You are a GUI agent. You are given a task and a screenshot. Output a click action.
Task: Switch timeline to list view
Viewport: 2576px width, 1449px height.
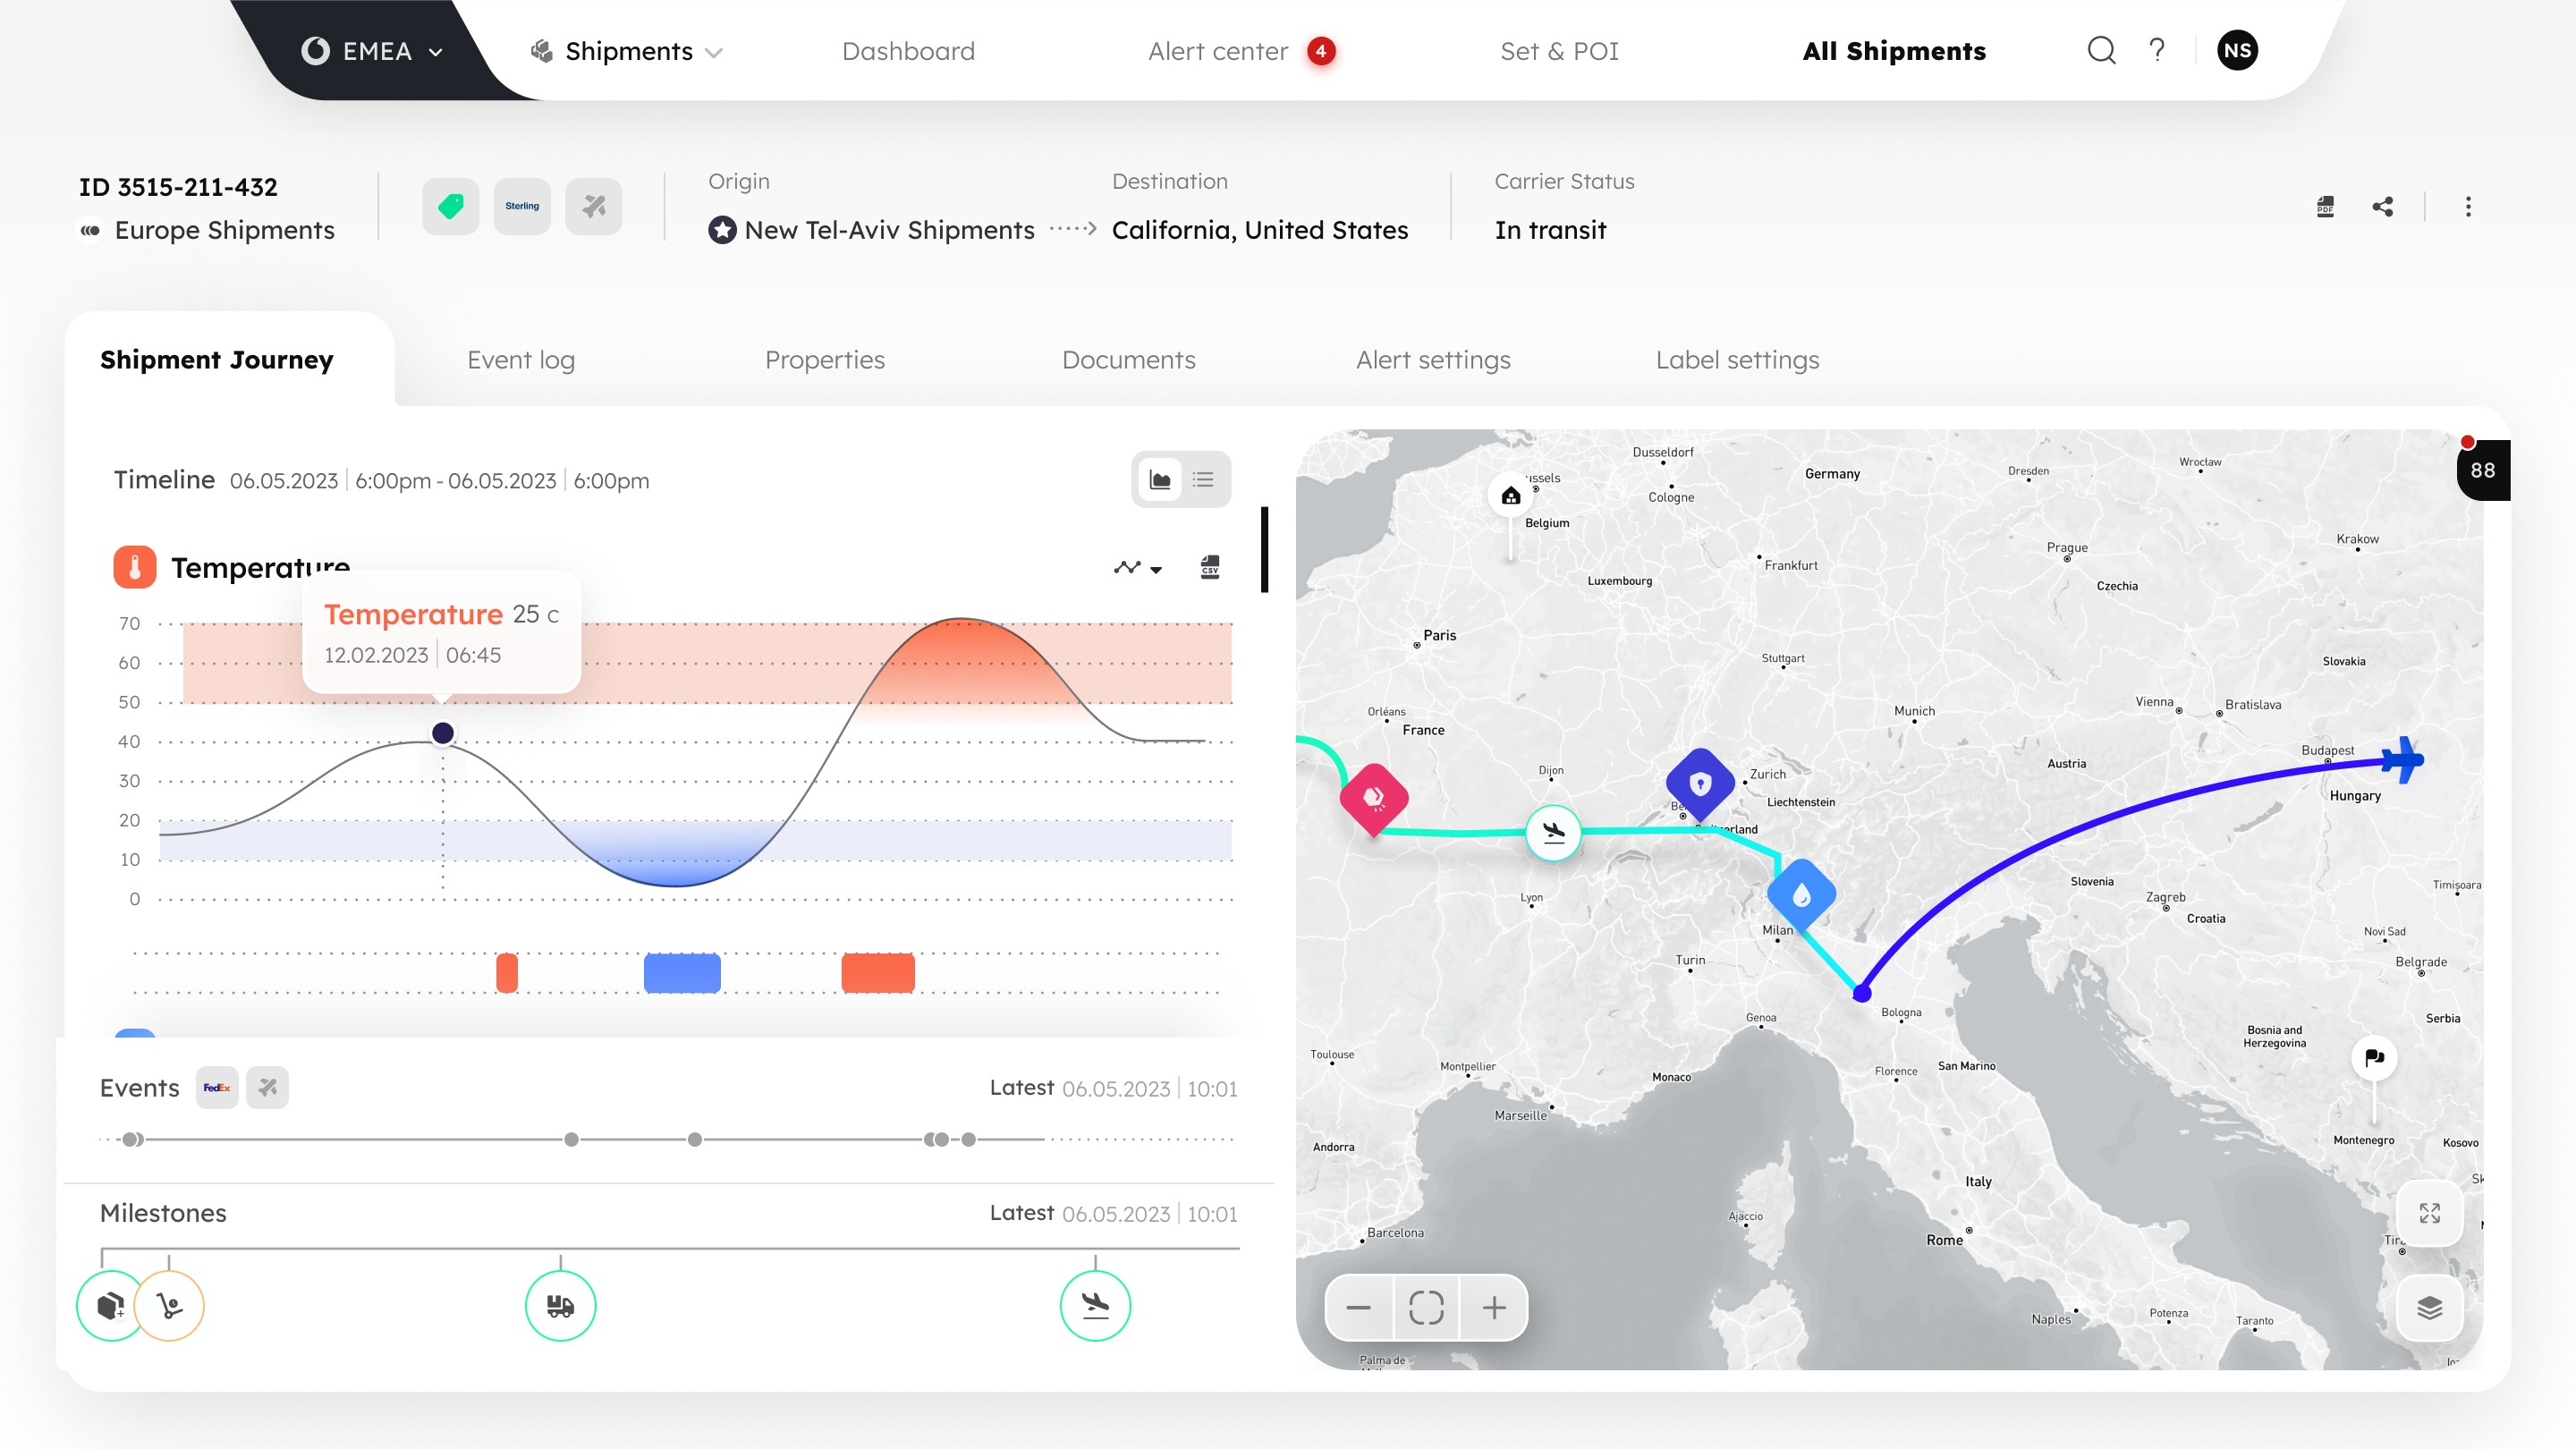pos(1203,480)
